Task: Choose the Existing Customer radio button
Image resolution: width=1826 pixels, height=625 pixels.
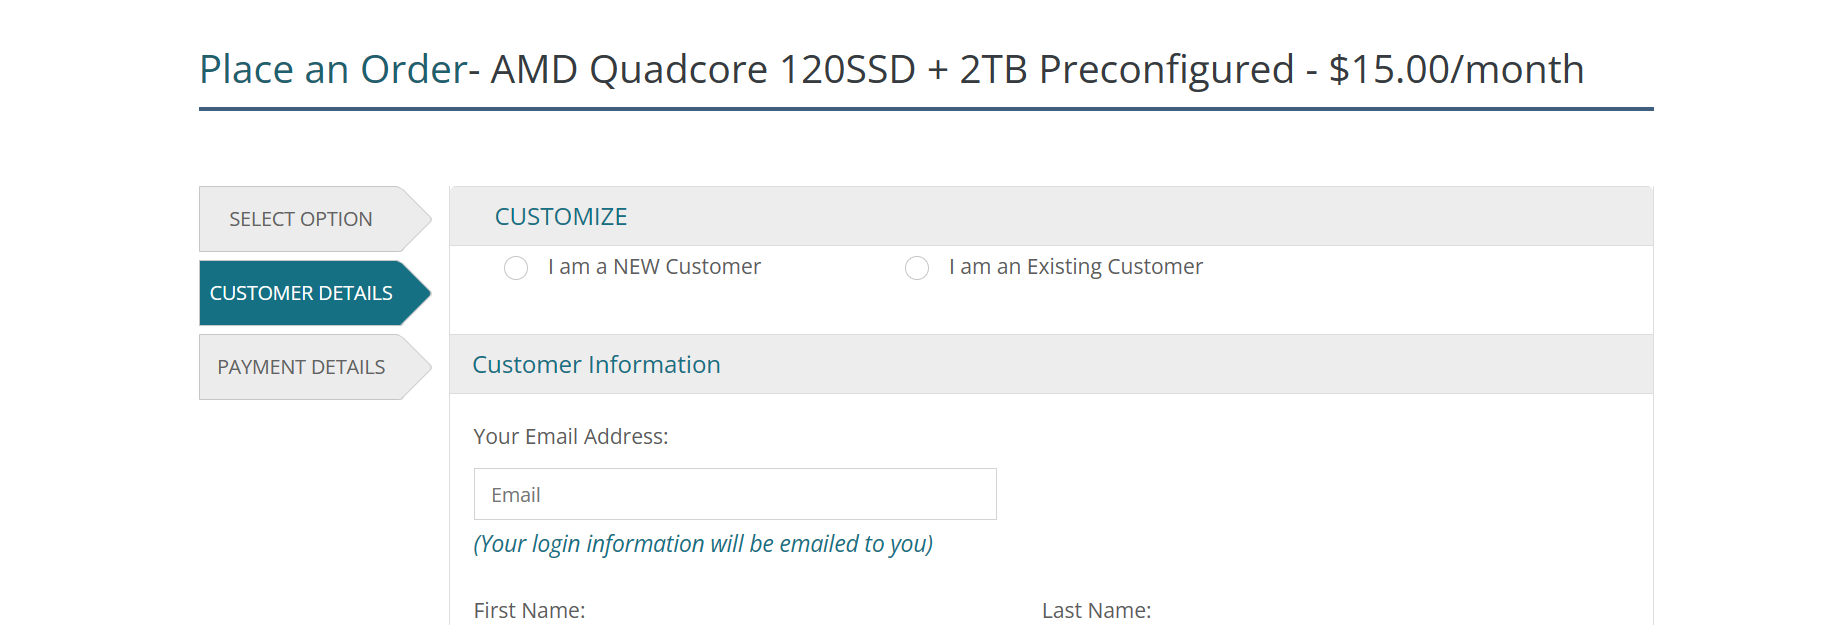Action: pos(917,268)
